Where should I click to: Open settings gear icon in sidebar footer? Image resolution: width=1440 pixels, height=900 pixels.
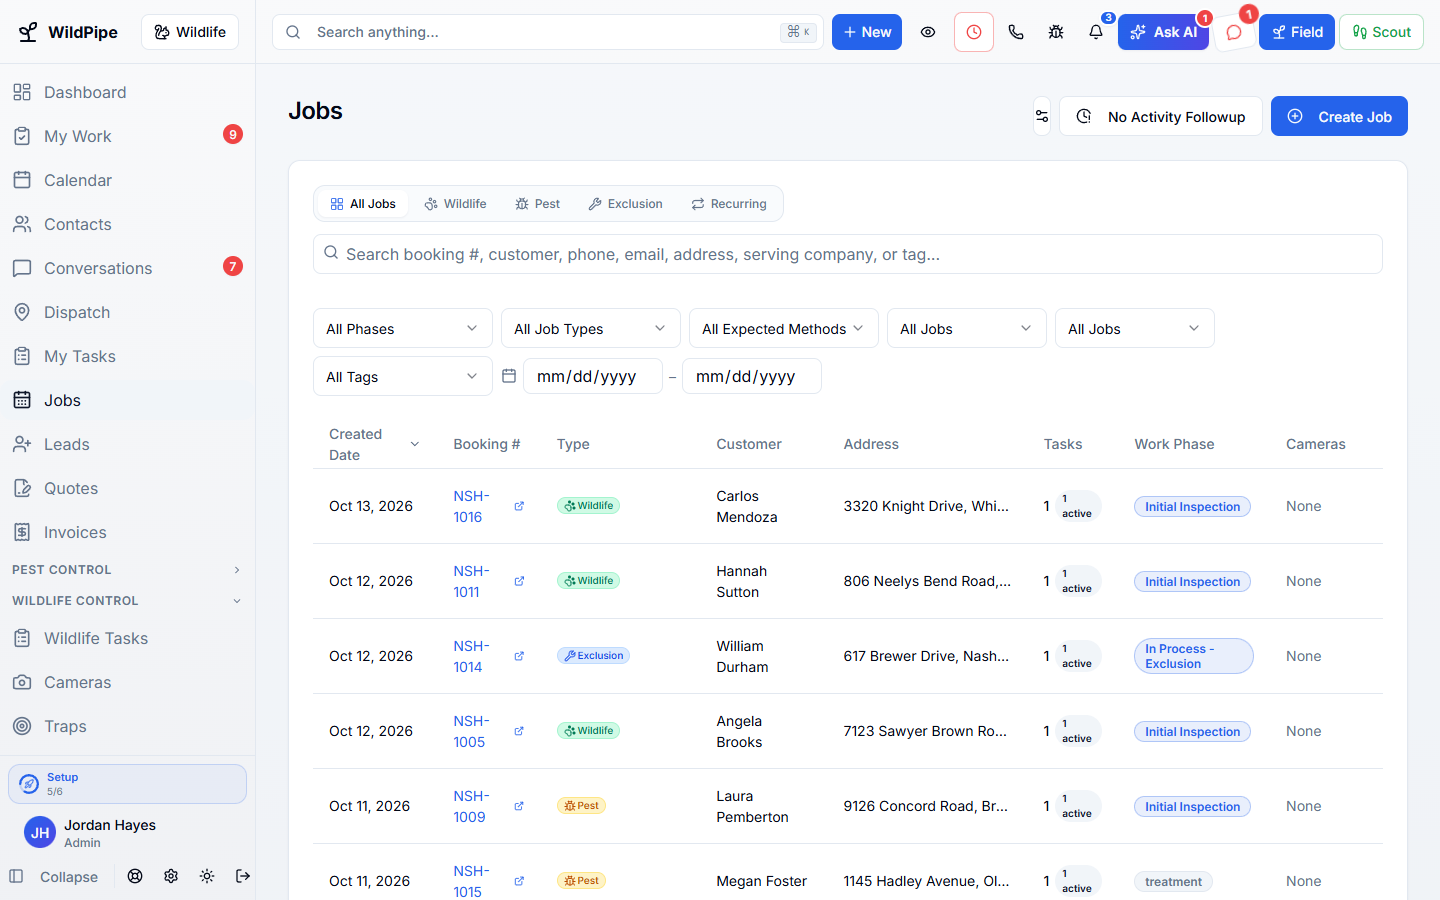pyautogui.click(x=171, y=876)
